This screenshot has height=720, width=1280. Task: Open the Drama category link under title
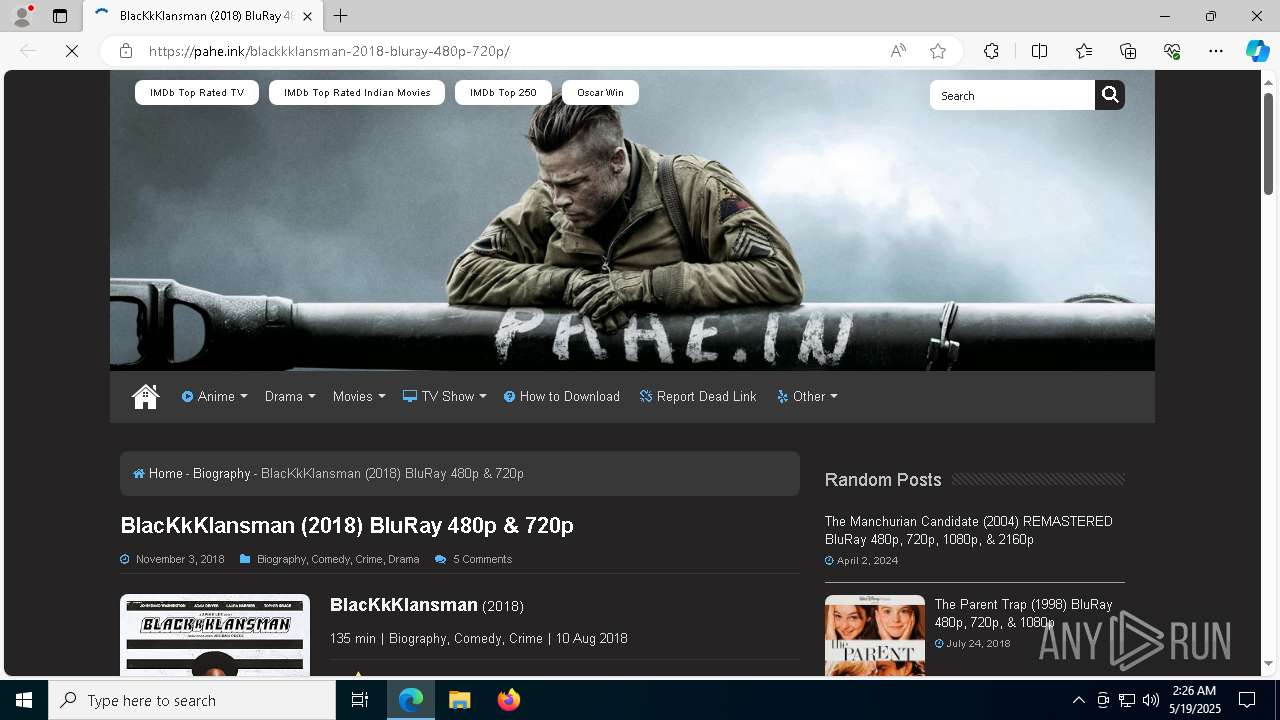tap(404, 559)
